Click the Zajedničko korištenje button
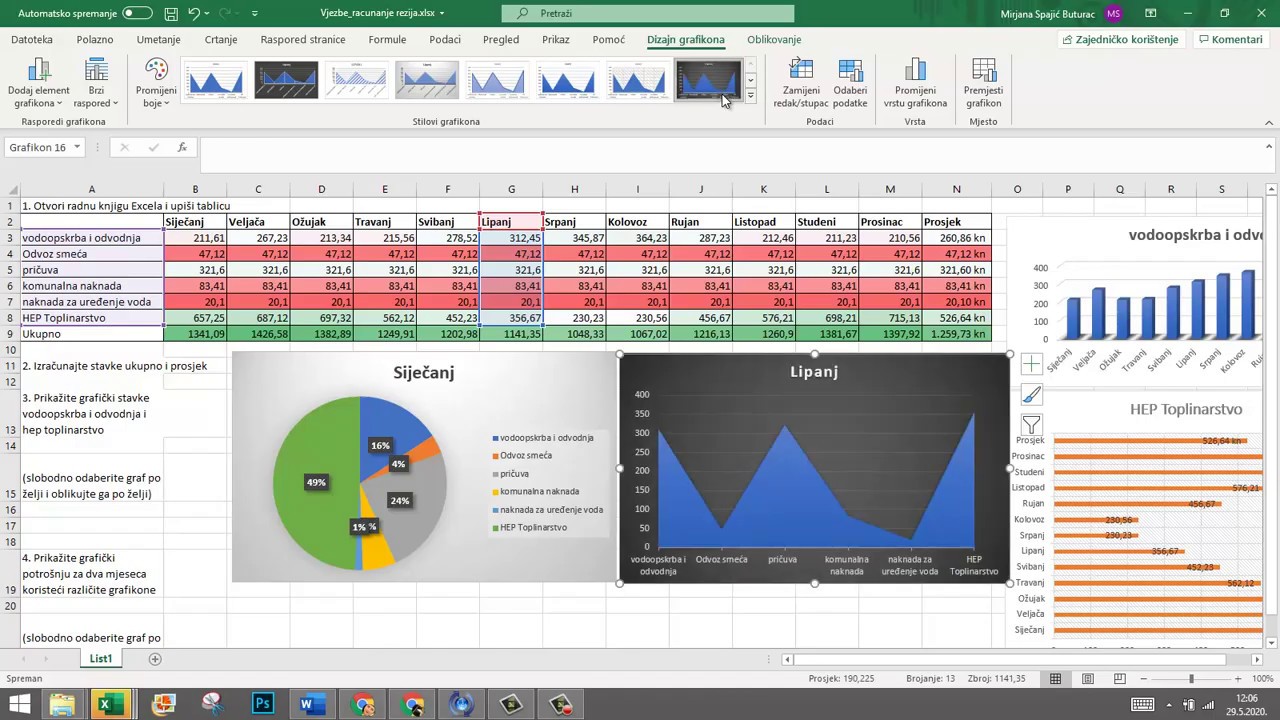Screen dimensions: 1280x720 tap(1120, 40)
